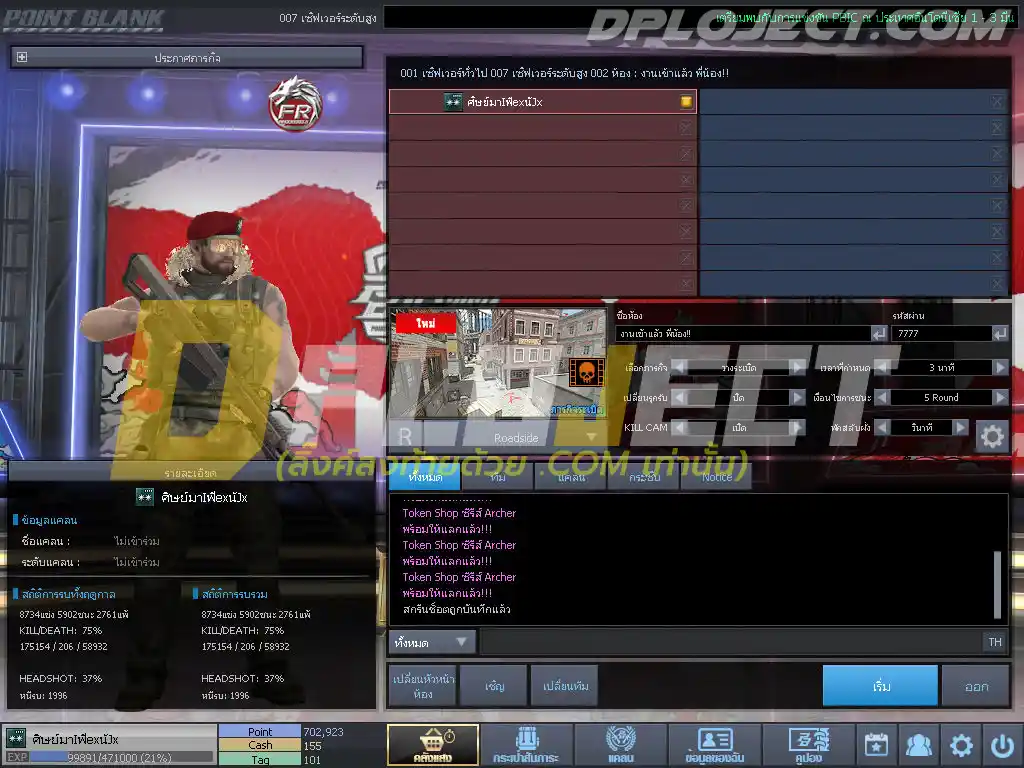Open the ทั้งหมด chat channel dropdown
1024x768 pixels.
coord(432,643)
